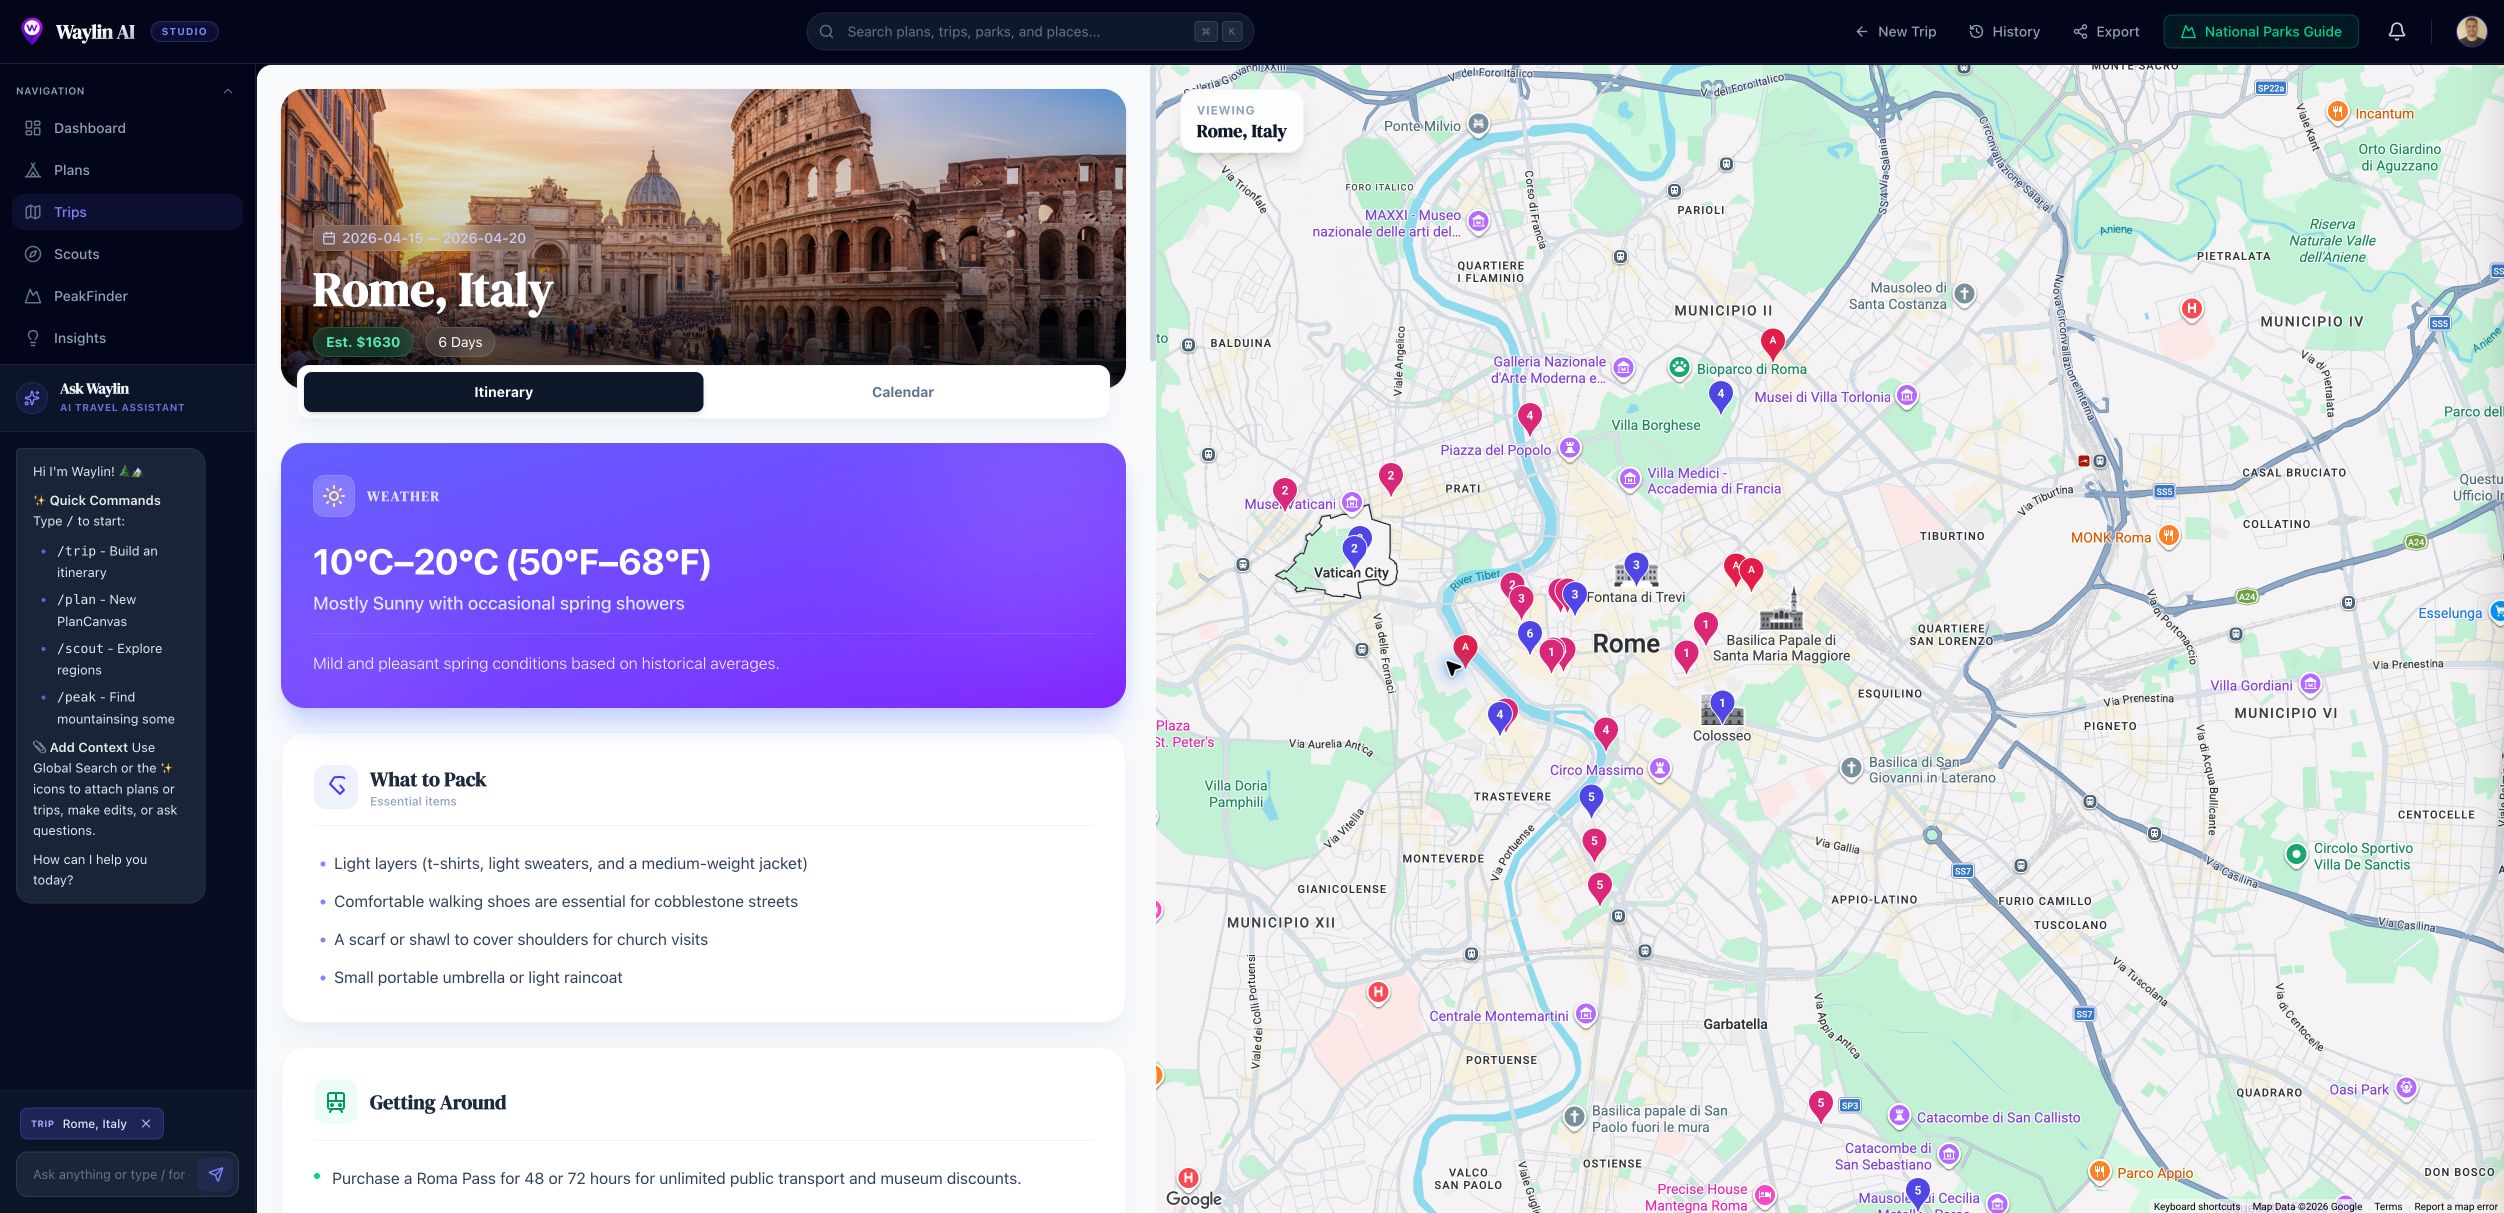2504x1213 pixels.
Task: Click the Export button
Action: click(x=2106, y=32)
